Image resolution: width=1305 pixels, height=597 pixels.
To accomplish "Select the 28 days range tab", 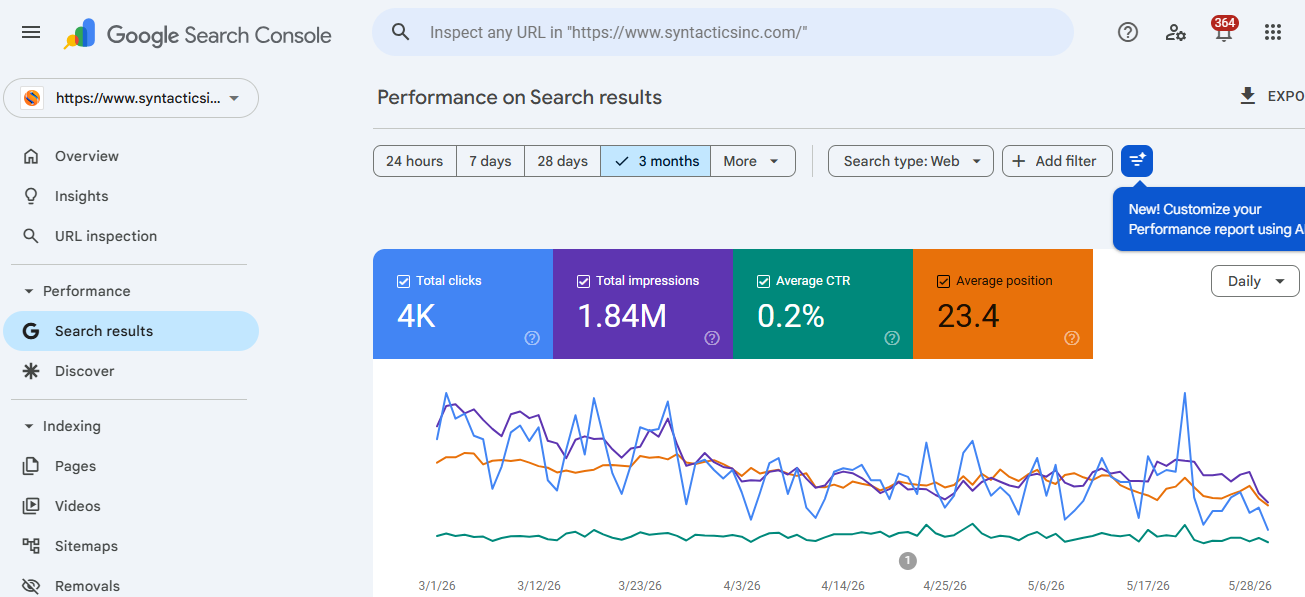I will click(562, 161).
